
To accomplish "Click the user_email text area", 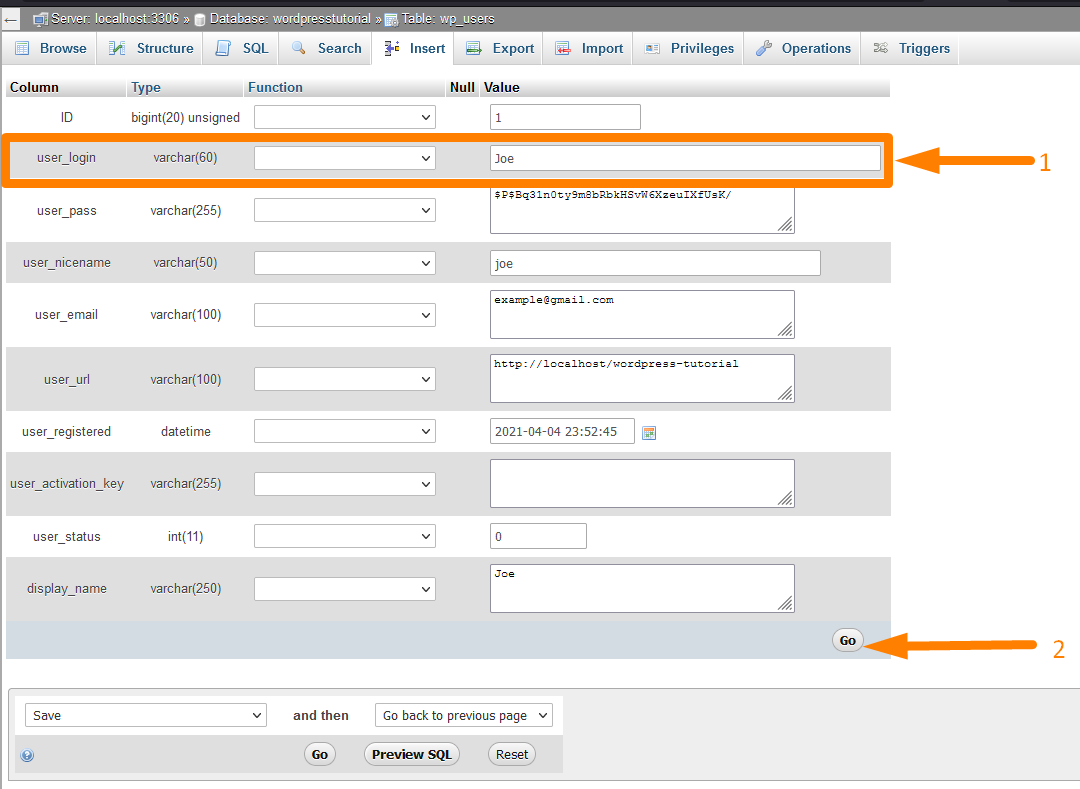I will 642,315.
